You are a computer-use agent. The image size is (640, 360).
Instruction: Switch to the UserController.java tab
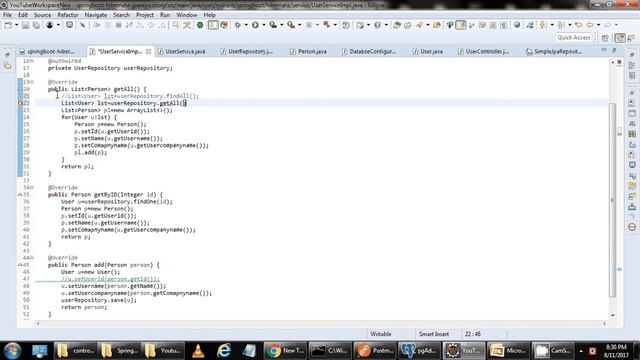coord(484,51)
